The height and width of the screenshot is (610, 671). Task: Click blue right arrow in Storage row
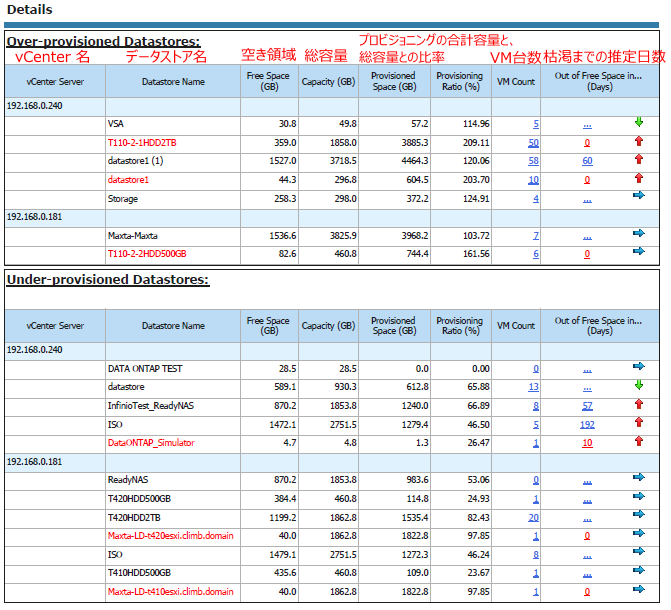coord(638,196)
